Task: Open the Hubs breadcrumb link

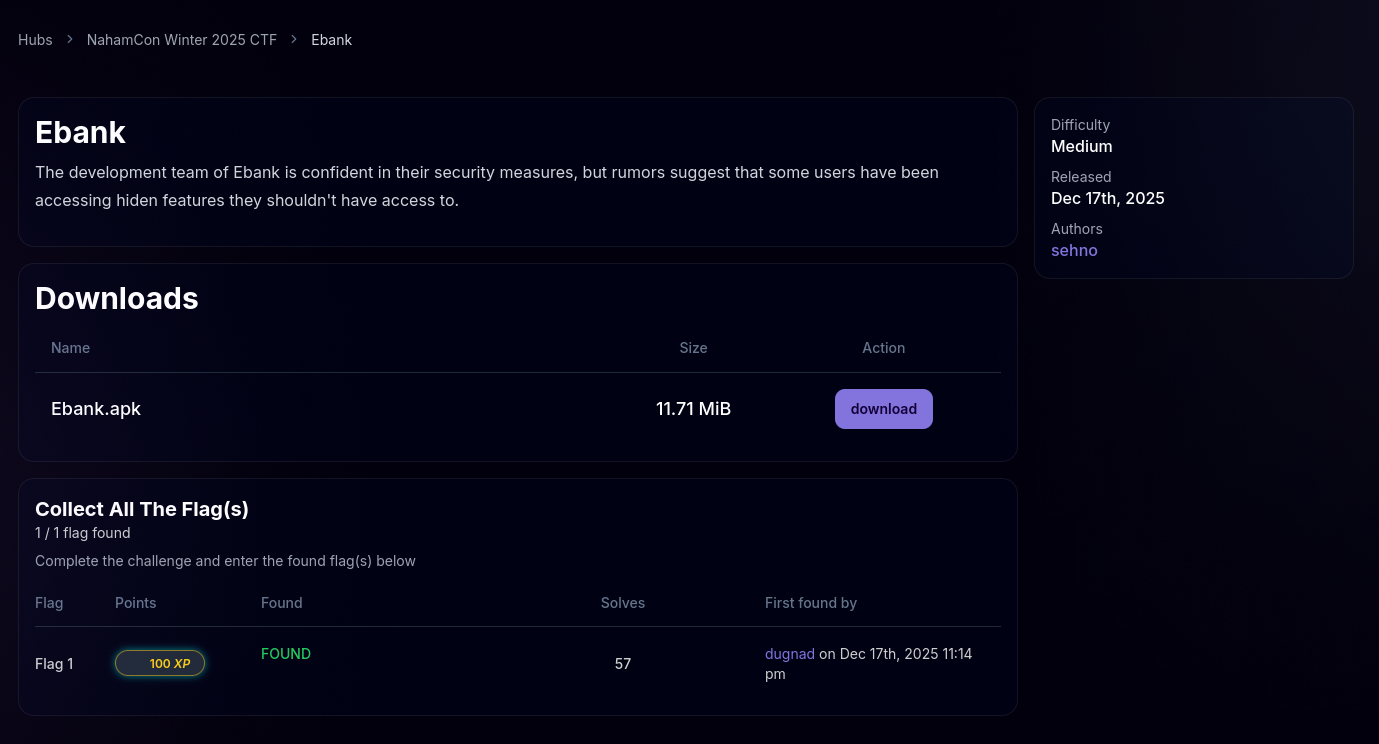Action: tap(35, 40)
